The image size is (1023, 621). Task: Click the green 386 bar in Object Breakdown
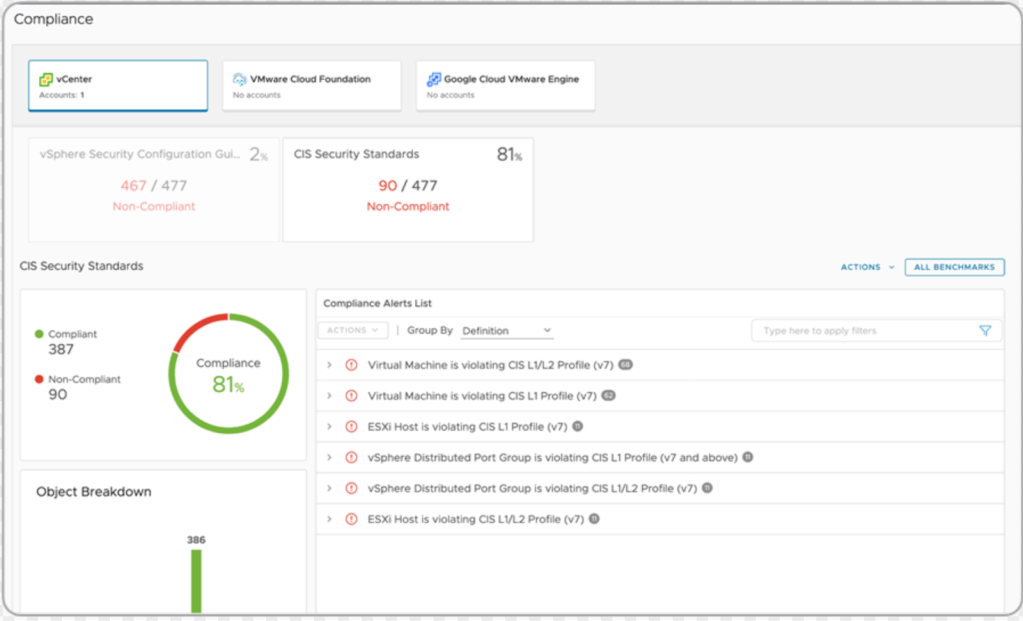coord(196,581)
